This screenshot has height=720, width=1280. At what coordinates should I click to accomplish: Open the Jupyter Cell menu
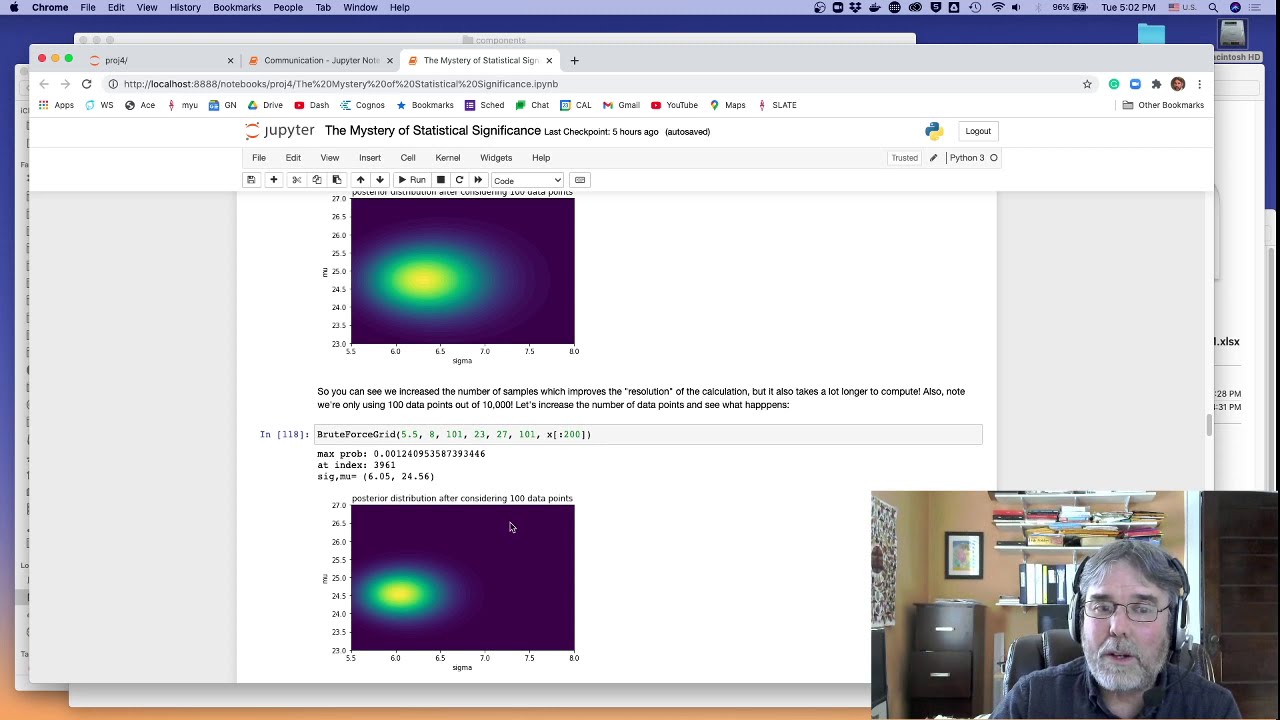click(408, 158)
